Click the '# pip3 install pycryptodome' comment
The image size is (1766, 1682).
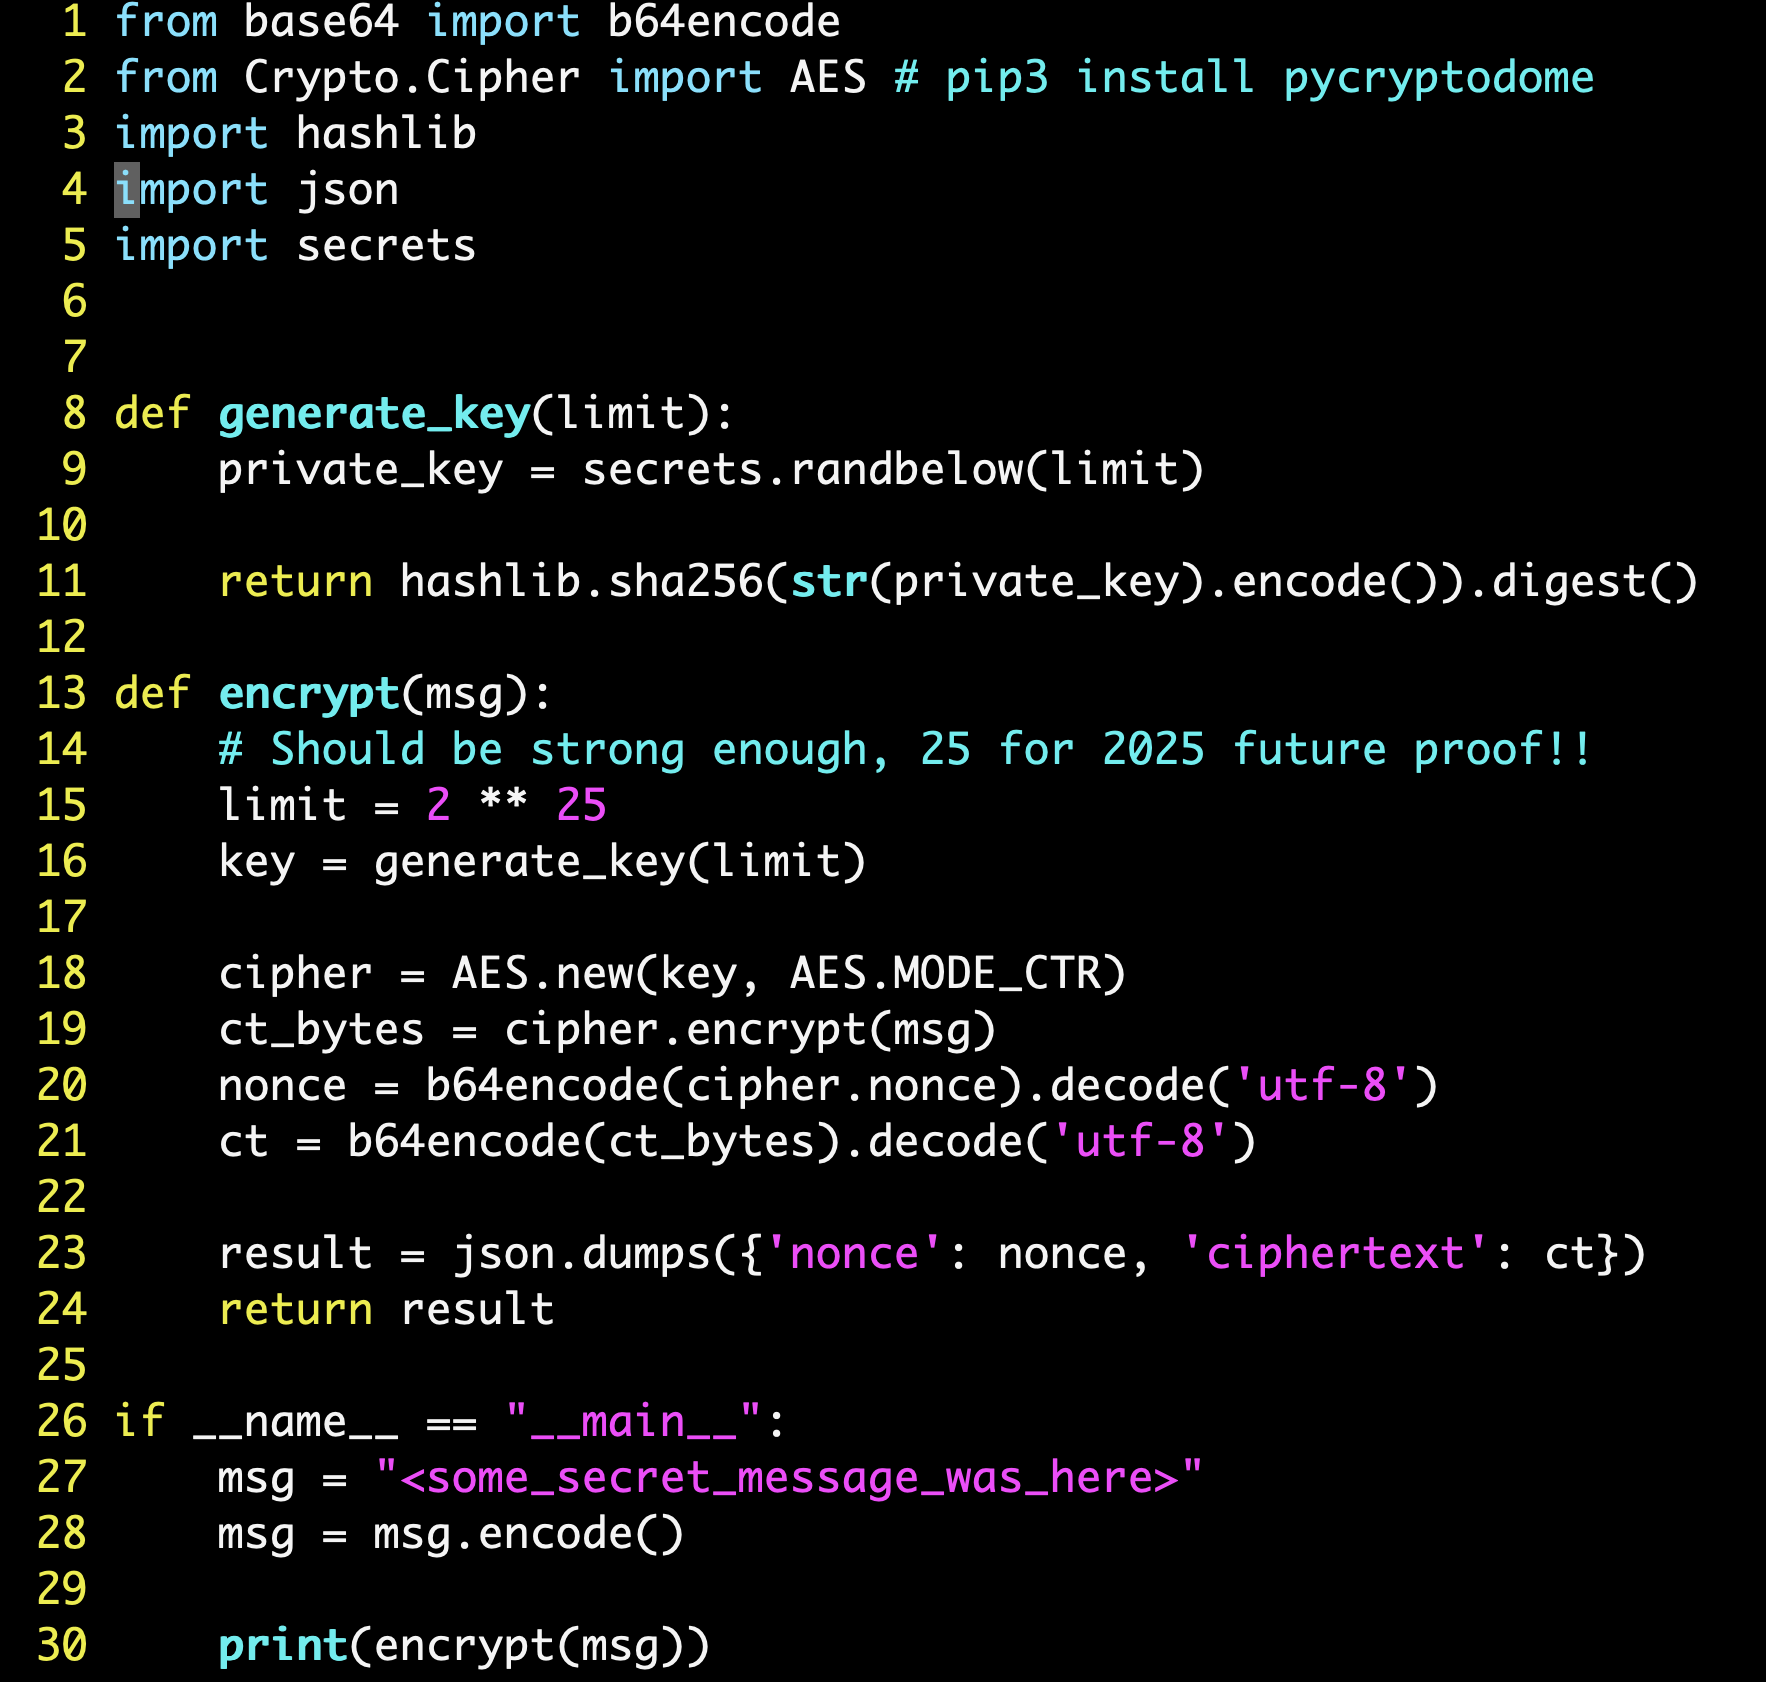1244,78
